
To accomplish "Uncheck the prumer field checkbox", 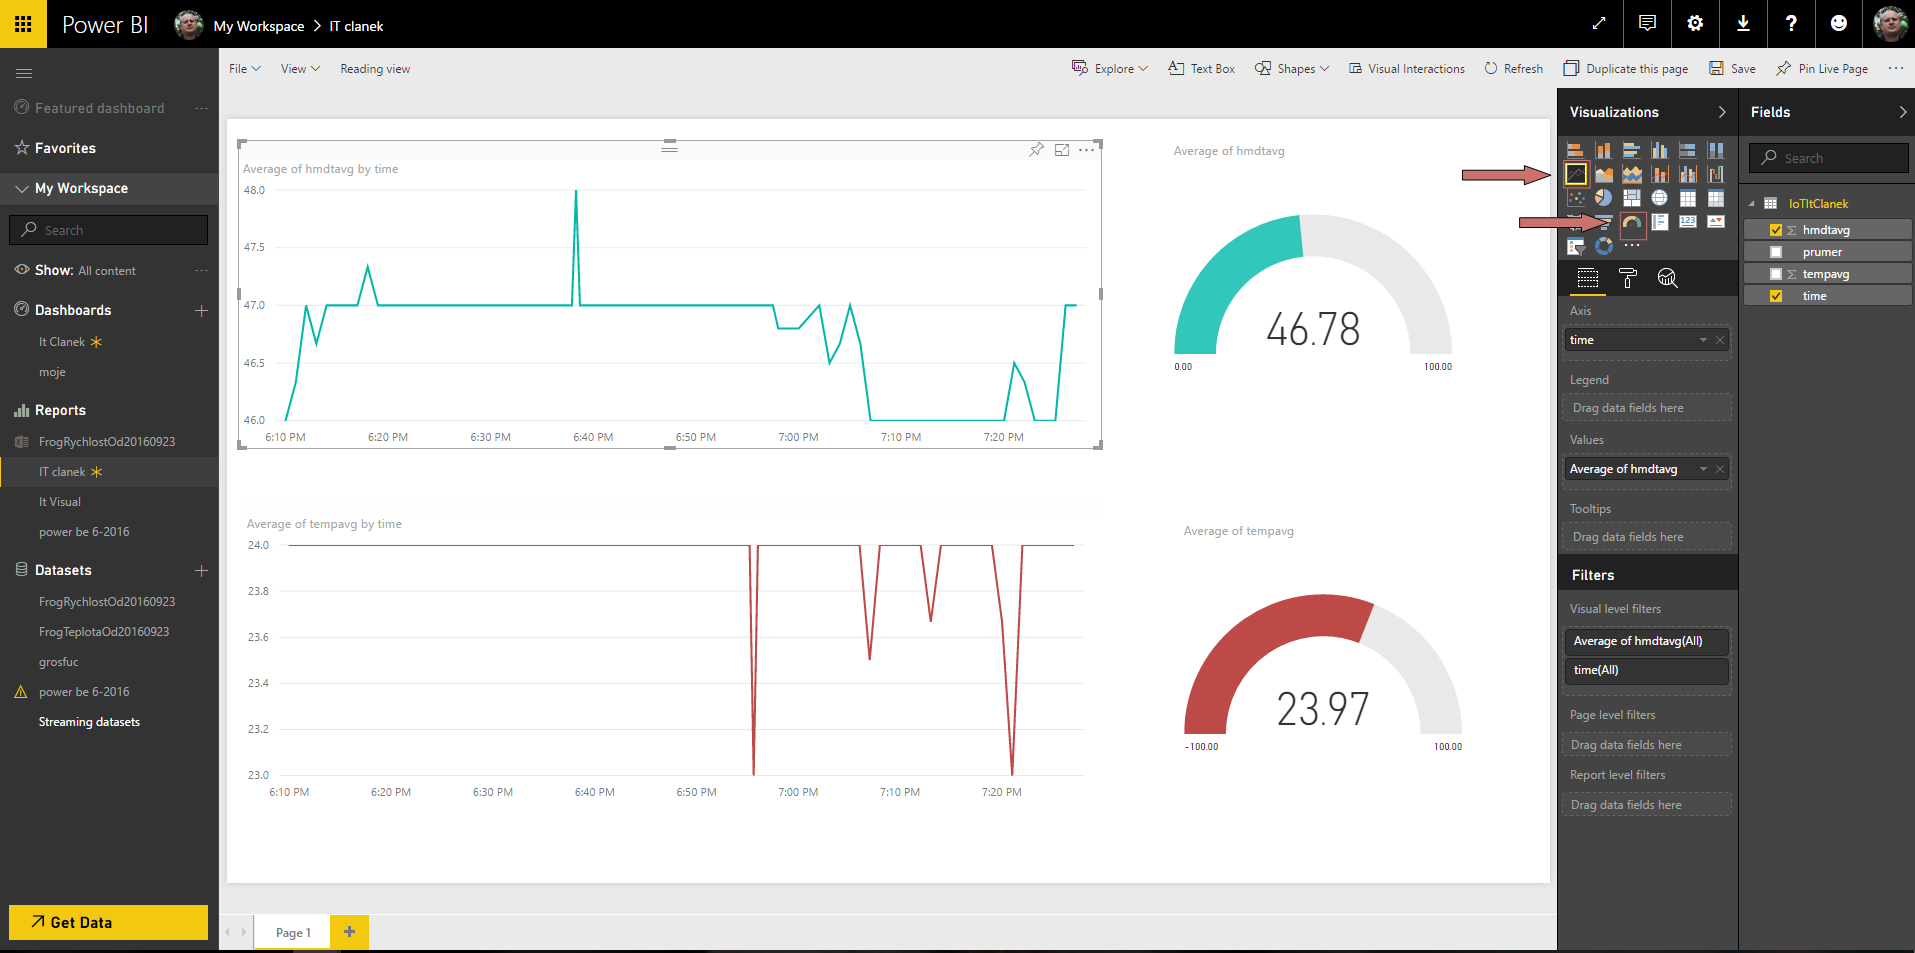I will coord(1776,251).
